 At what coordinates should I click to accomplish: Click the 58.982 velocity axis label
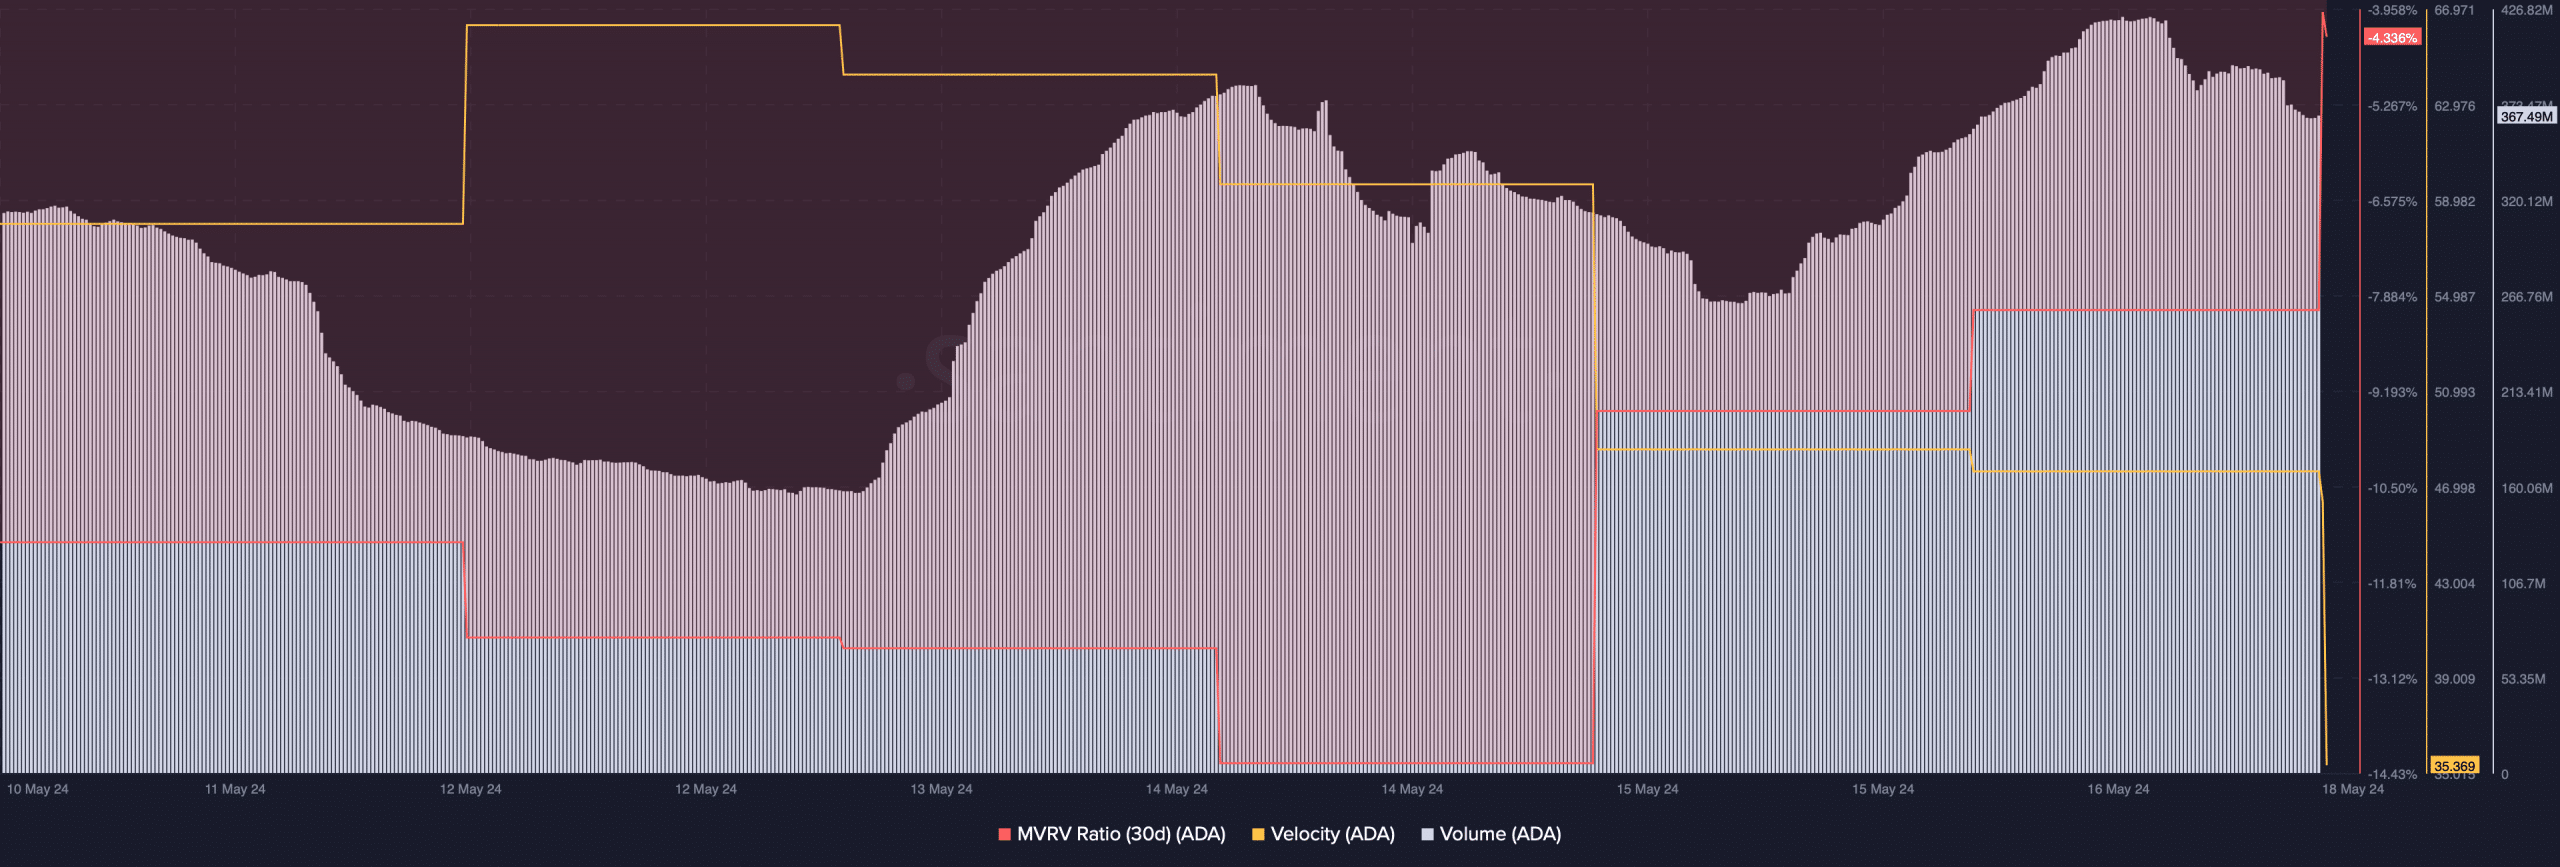[x=2455, y=201]
